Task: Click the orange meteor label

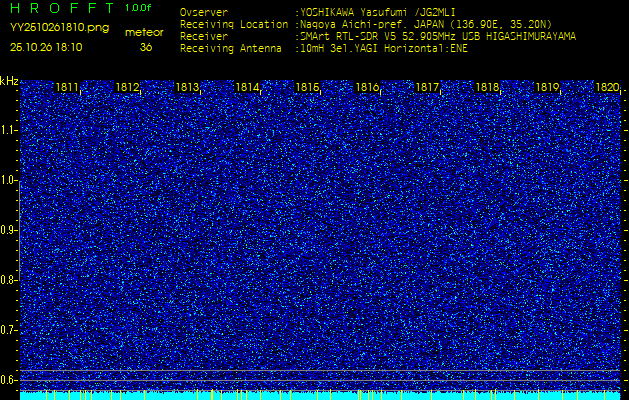Action: 143,32
